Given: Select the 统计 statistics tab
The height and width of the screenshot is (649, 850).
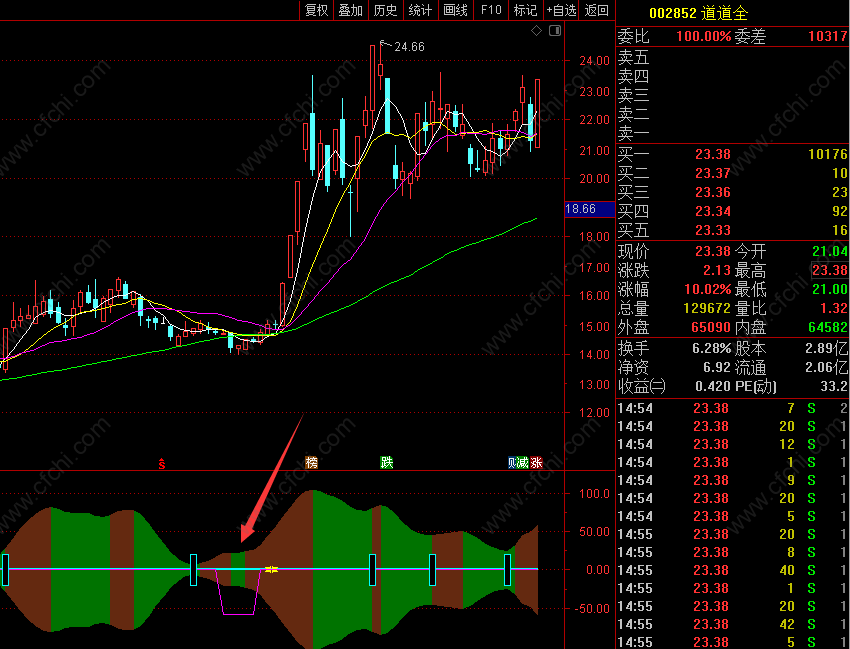Looking at the screenshot, I should (x=420, y=10).
